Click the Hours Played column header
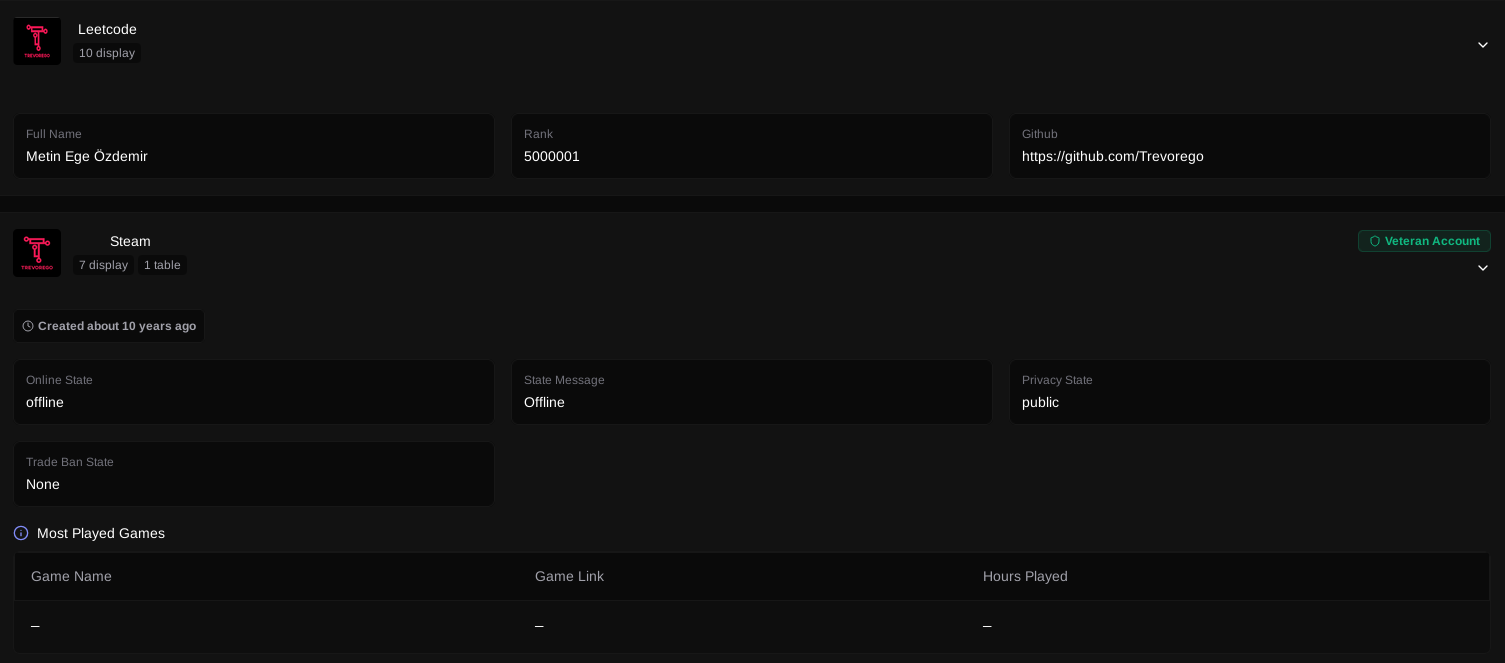Image resolution: width=1505 pixels, height=663 pixels. [x=1025, y=576]
